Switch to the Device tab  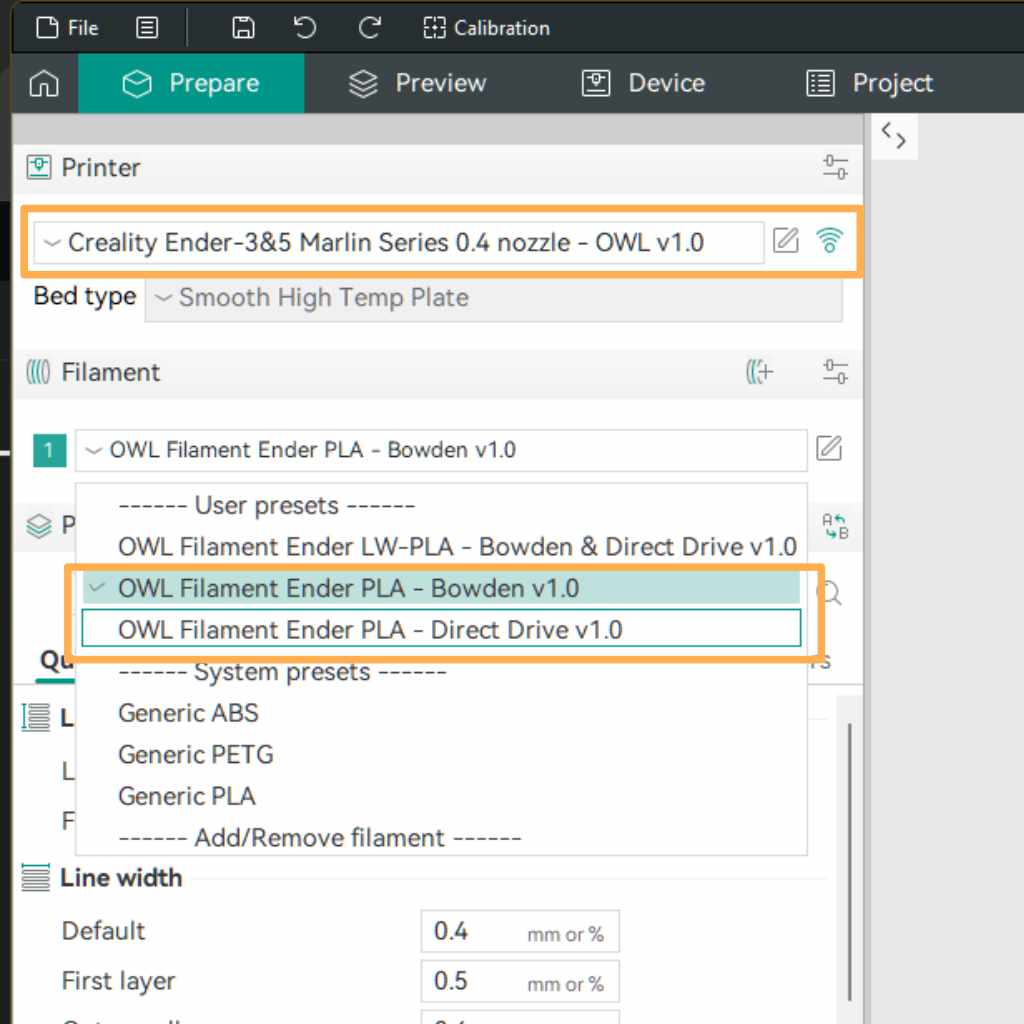[643, 84]
